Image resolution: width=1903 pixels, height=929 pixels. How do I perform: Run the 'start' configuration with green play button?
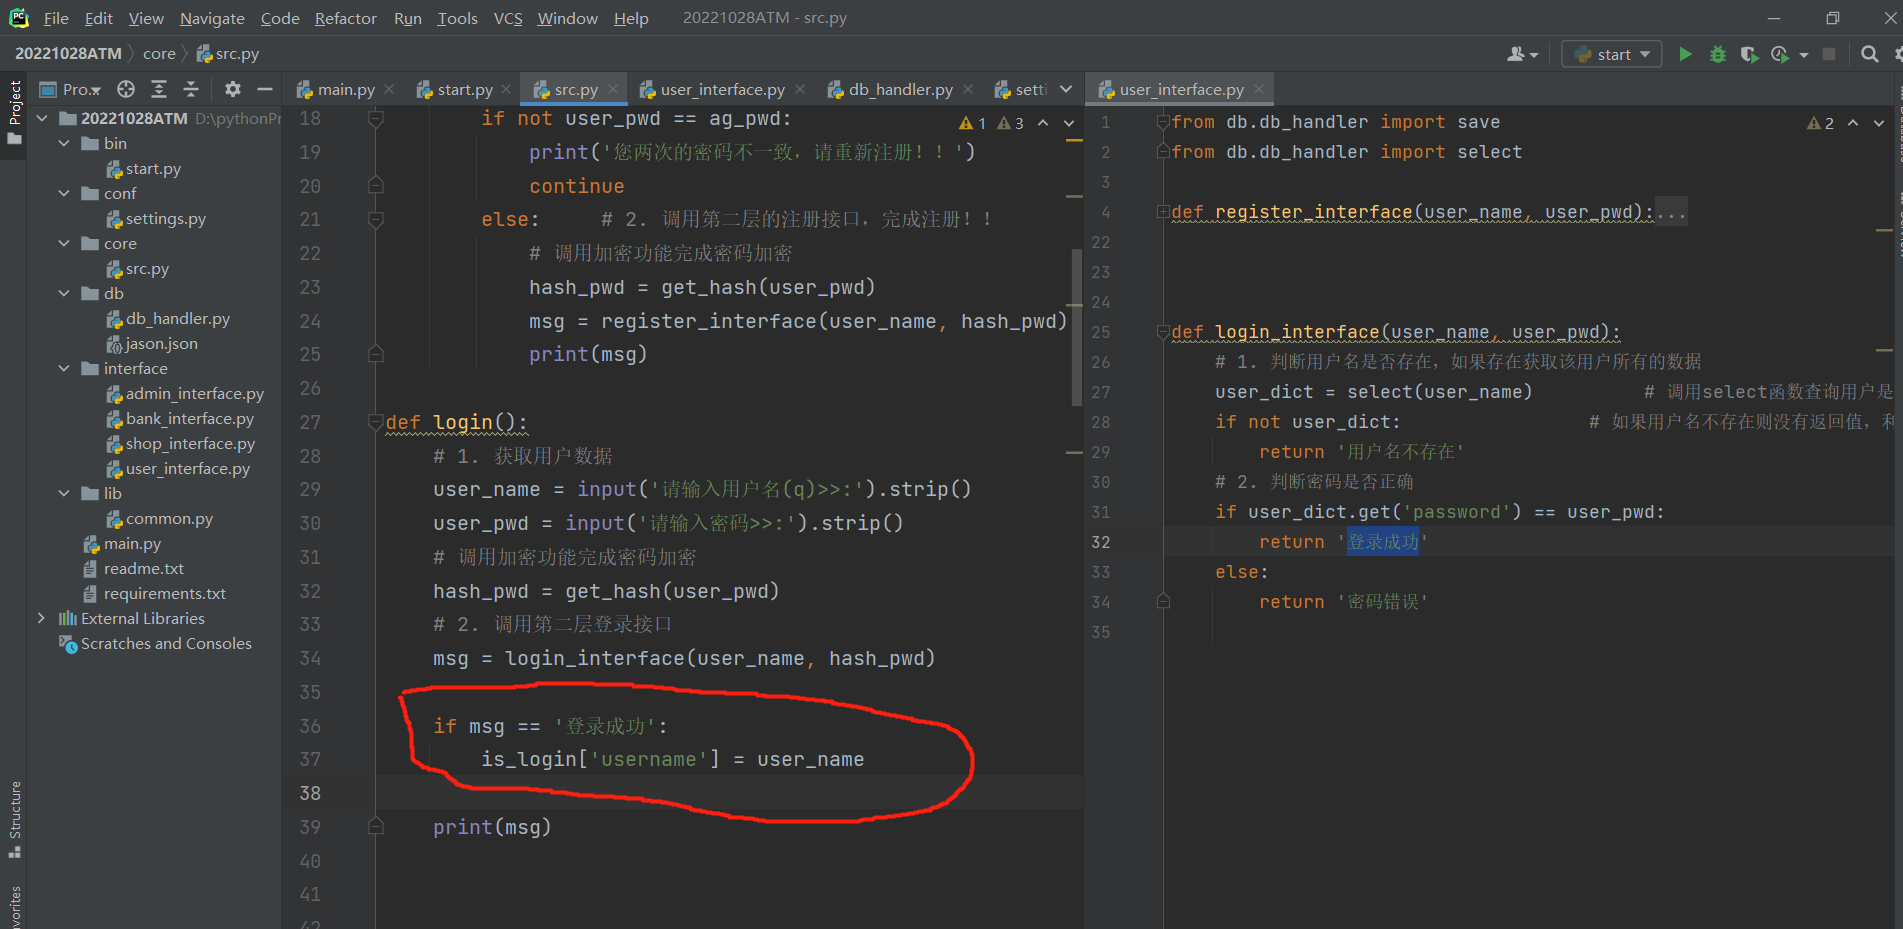pyautogui.click(x=1685, y=54)
